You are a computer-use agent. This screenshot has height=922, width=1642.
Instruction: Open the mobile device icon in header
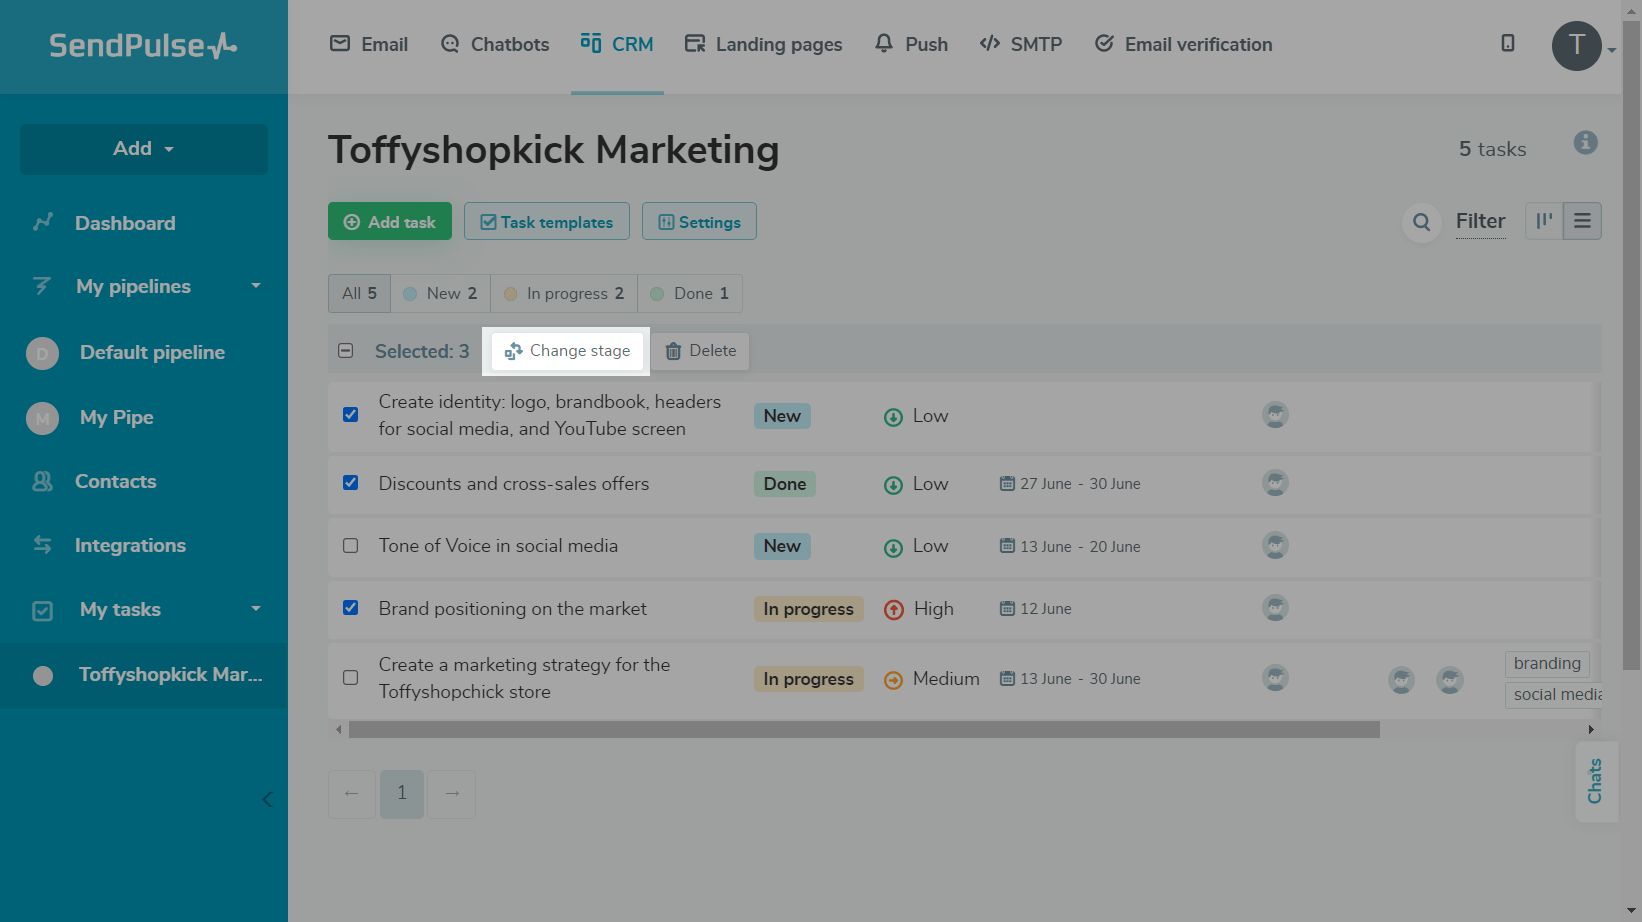[1508, 43]
